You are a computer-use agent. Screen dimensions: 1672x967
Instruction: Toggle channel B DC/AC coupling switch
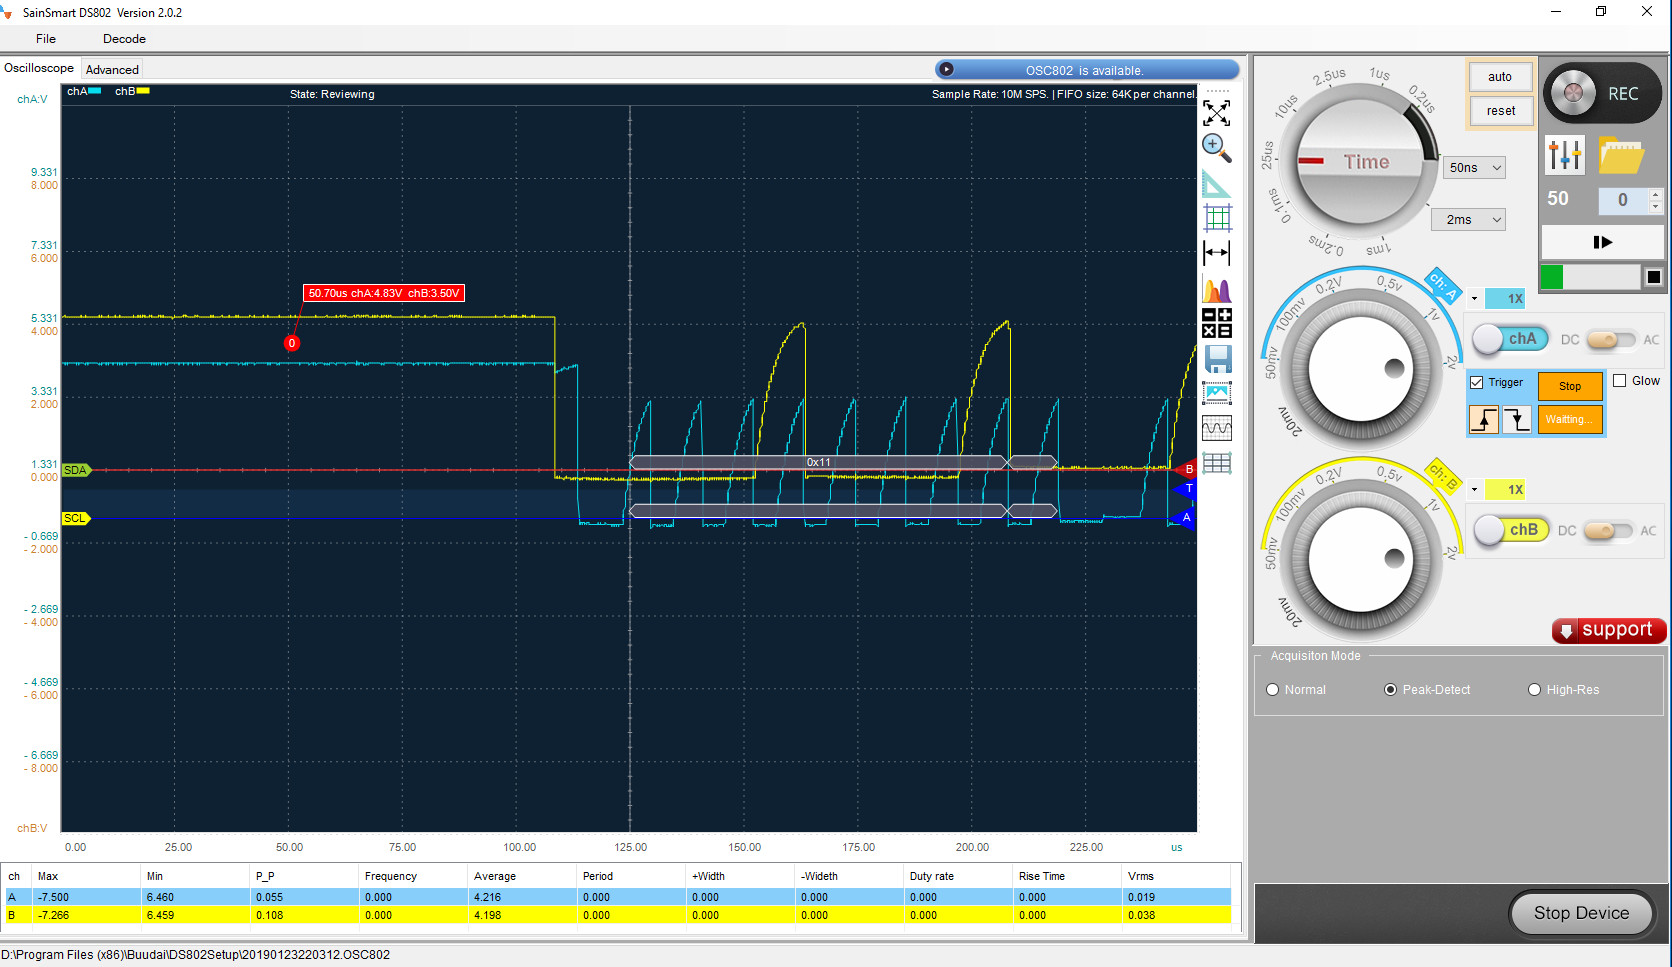1608,531
